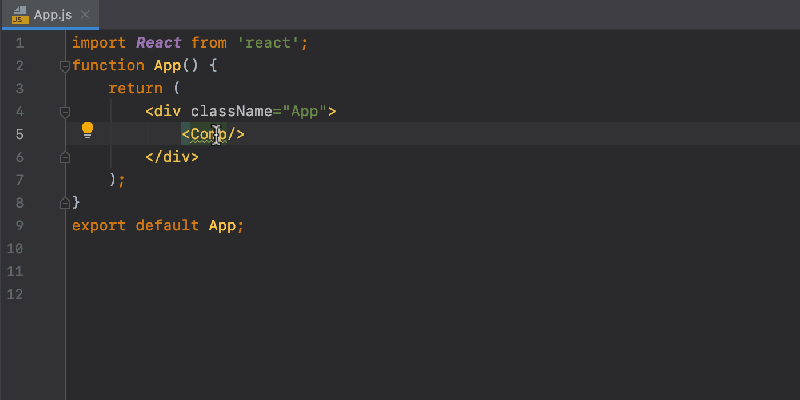Image resolution: width=800 pixels, height=400 pixels.
Task: Click the 'from' keyword on line 1
Action: [209, 43]
